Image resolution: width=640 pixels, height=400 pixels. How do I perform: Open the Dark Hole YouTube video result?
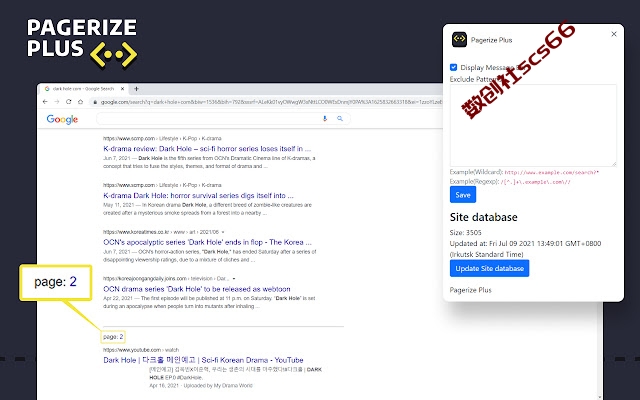pyautogui.click(x=203, y=360)
